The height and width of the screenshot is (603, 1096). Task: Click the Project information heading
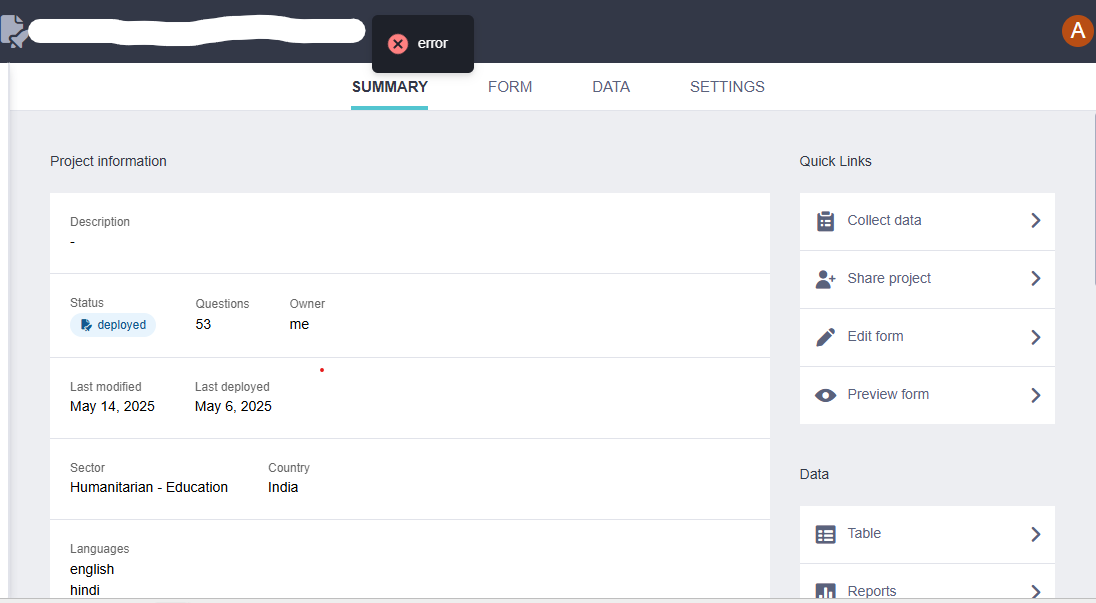pyautogui.click(x=108, y=161)
